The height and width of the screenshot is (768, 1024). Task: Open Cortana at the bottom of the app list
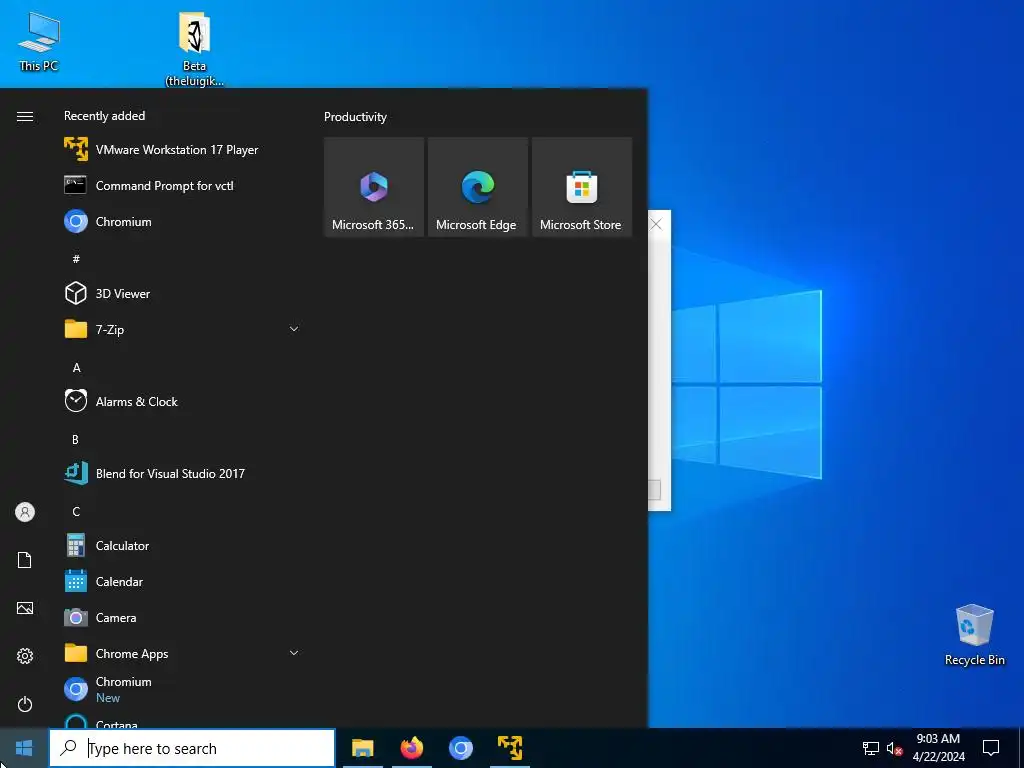(182, 721)
